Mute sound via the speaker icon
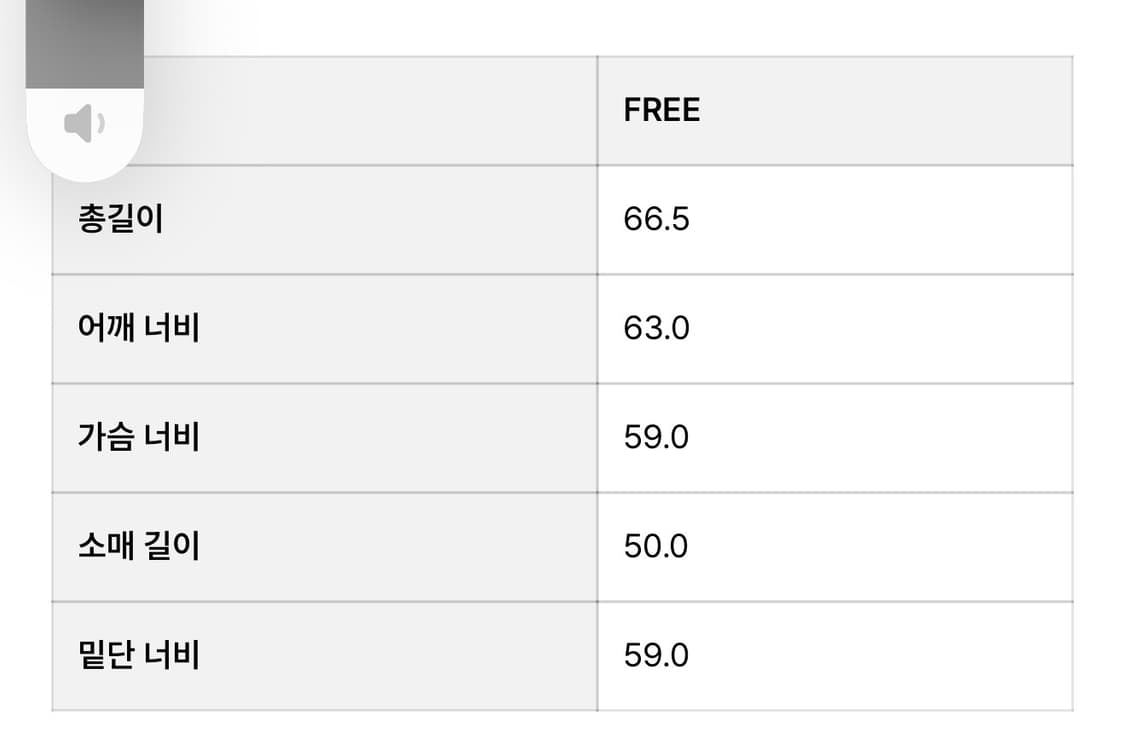The image size is (1125, 732). (x=84, y=124)
